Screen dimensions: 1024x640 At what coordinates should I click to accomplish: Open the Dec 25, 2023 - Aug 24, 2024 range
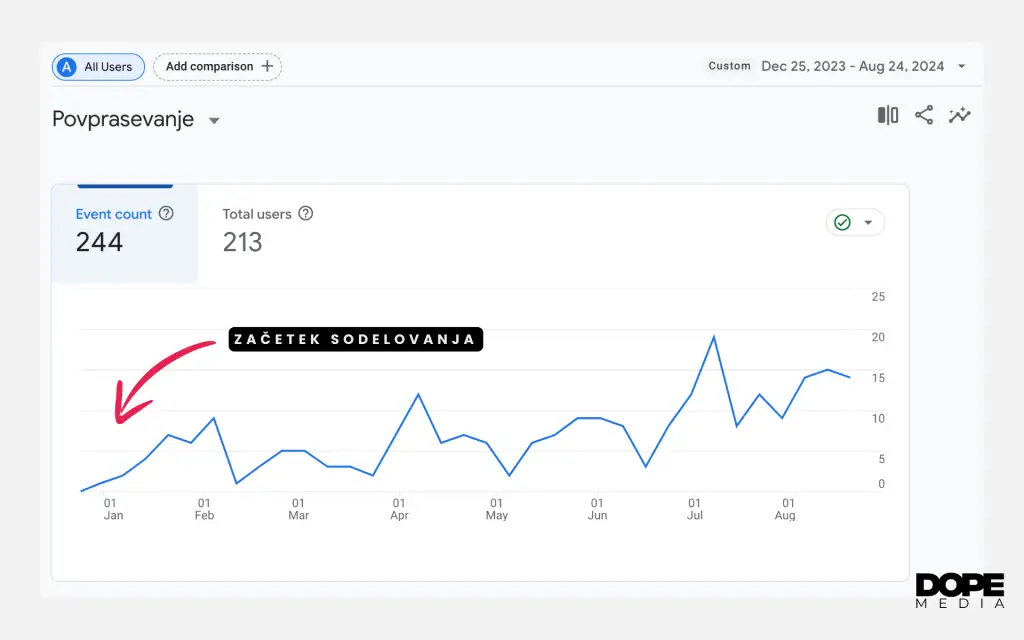pyautogui.click(x=852, y=66)
